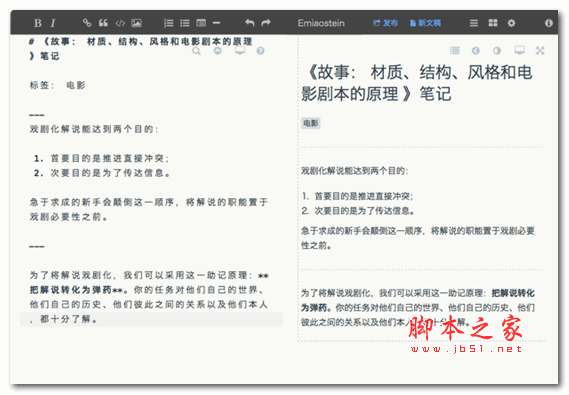Open the Emiaostein account menu
Viewport: 569px width, 395px height.
tap(321, 23)
